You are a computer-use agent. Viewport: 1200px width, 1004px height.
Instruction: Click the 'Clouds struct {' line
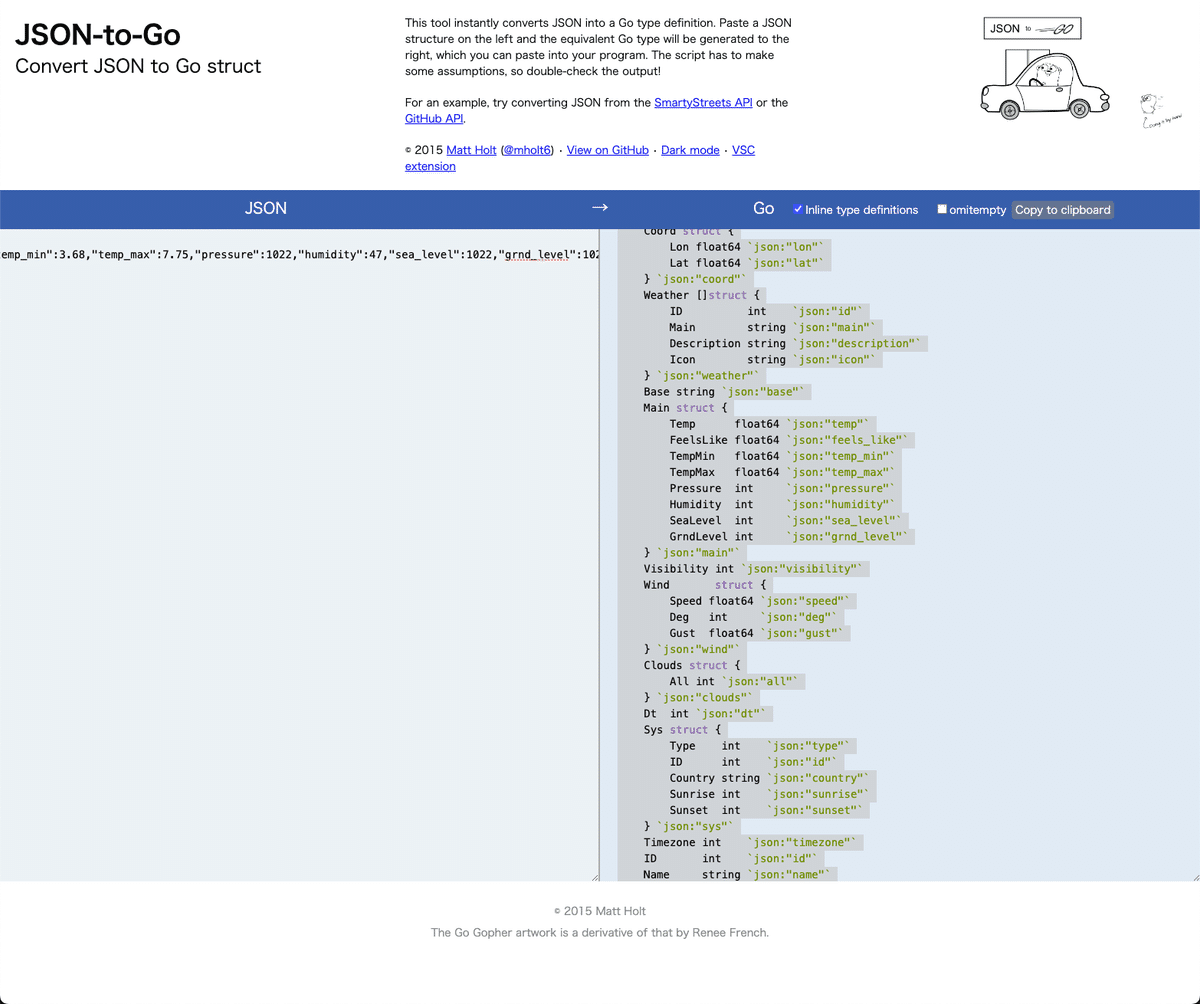[x=692, y=665]
